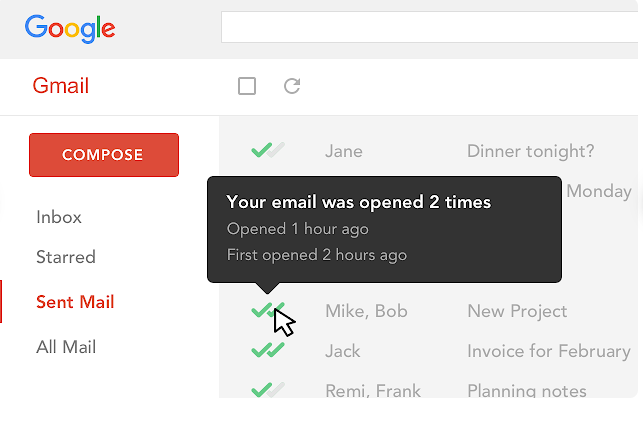Click the Google logo

[70, 29]
